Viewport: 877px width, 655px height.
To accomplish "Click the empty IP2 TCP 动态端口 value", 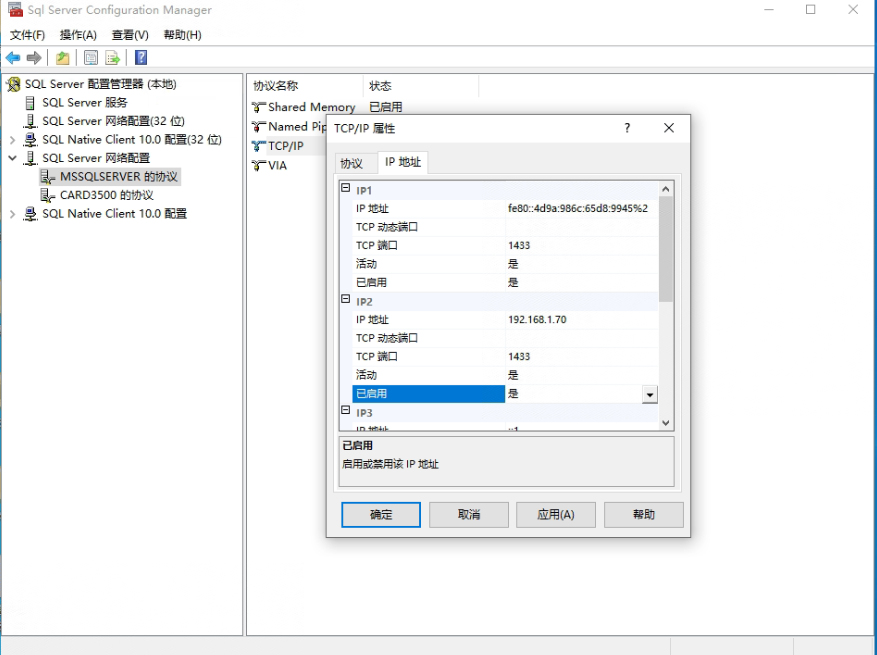I will click(x=582, y=338).
